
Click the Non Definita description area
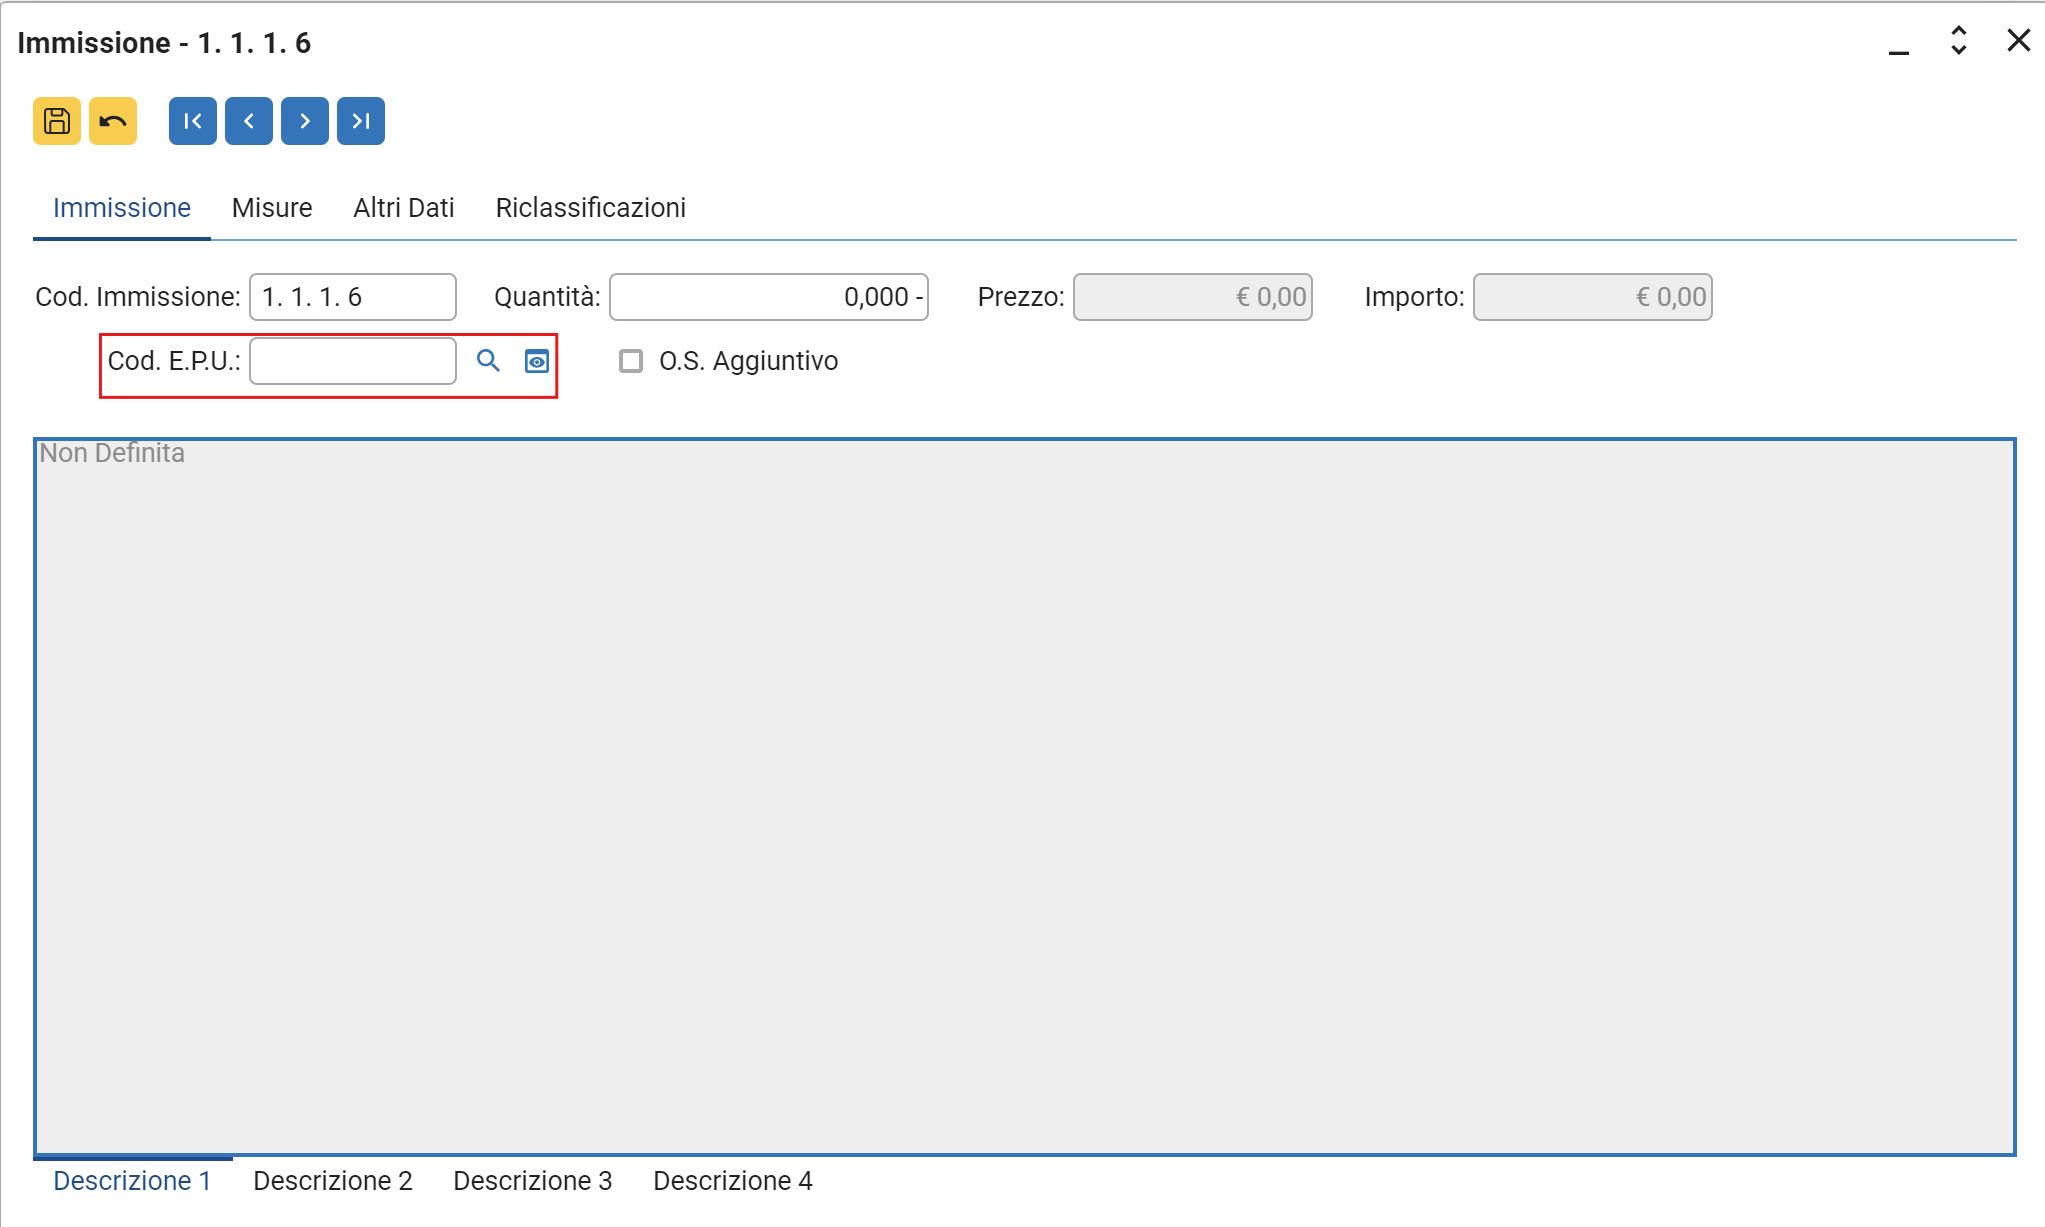tap(1024, 796)
